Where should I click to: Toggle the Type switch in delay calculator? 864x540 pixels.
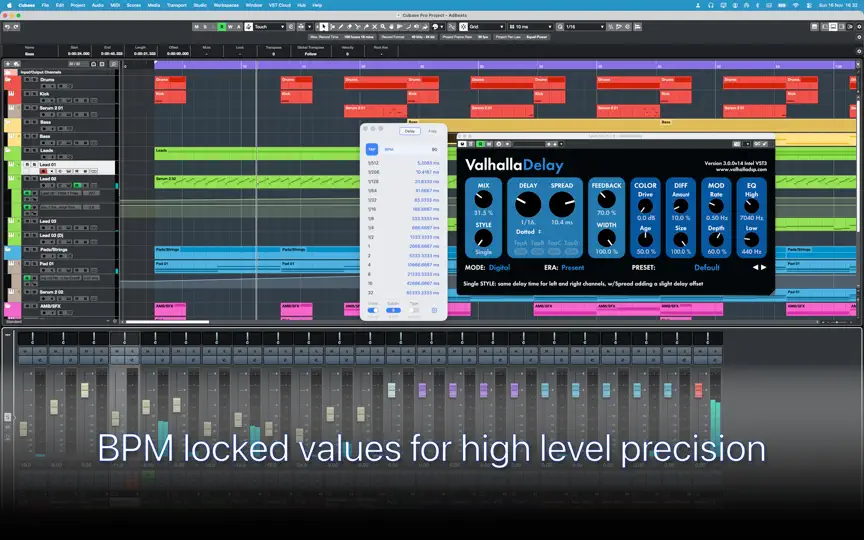pyautogui.click(x=414, y=310)
